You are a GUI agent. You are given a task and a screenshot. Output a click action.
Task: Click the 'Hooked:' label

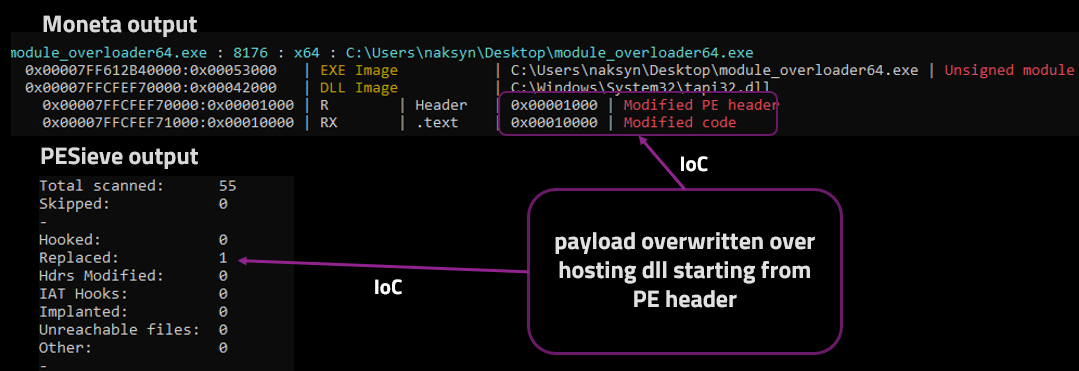coord(70,240)
